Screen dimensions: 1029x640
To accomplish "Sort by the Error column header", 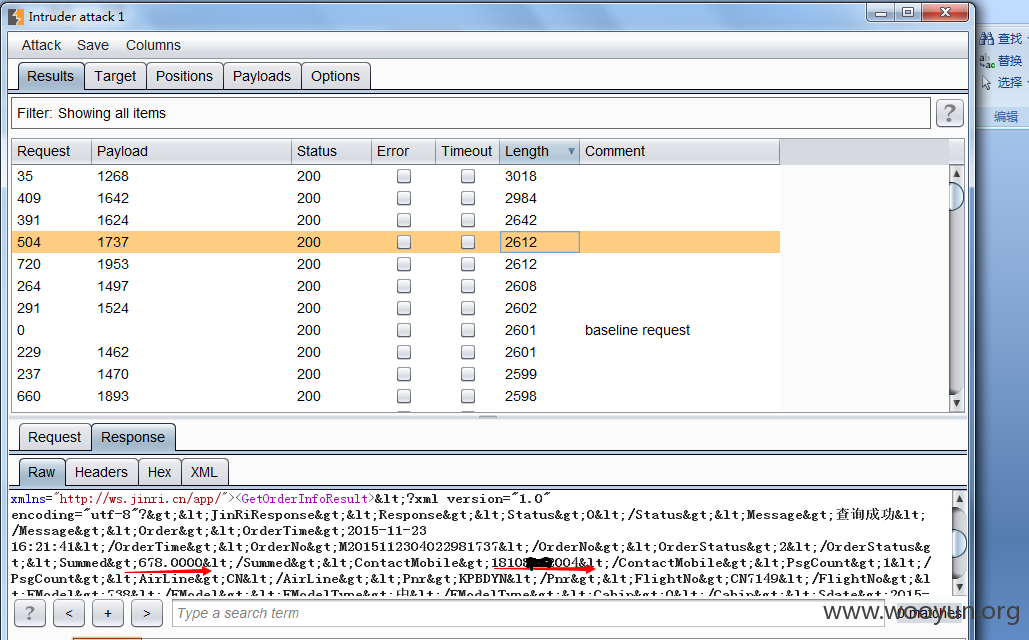I will (404, 152).
